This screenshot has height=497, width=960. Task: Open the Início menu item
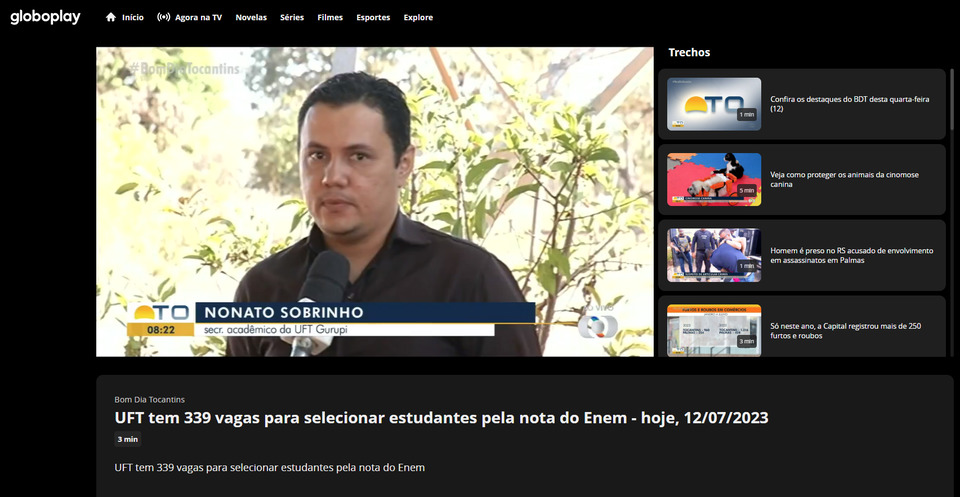133,18
